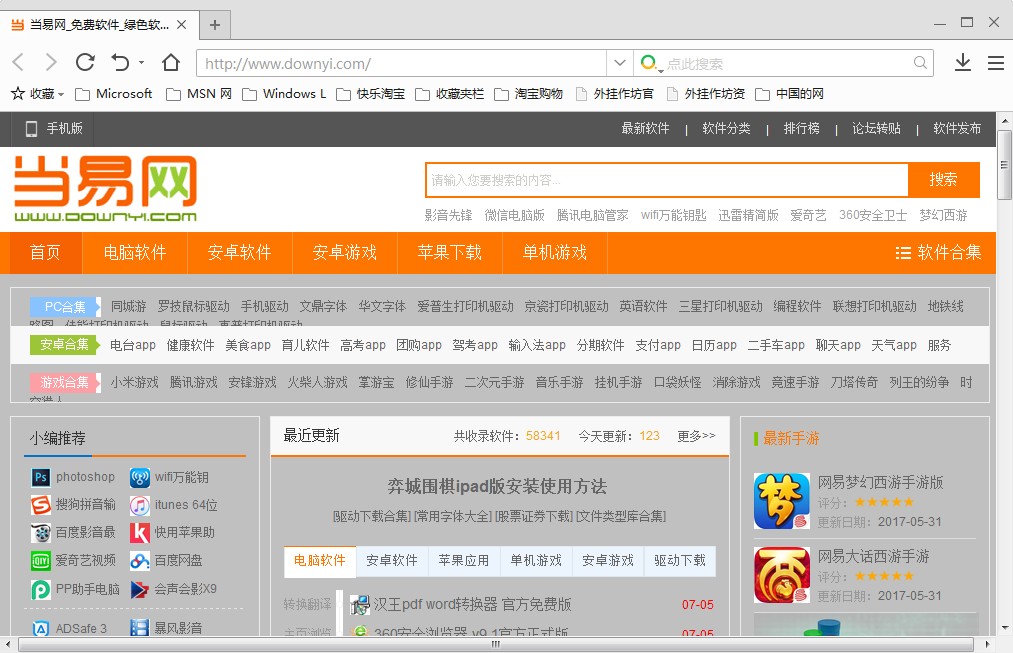Click the orange 搜索 button
The height and width of the screenshot is (653, 1013).
(942, 180)
